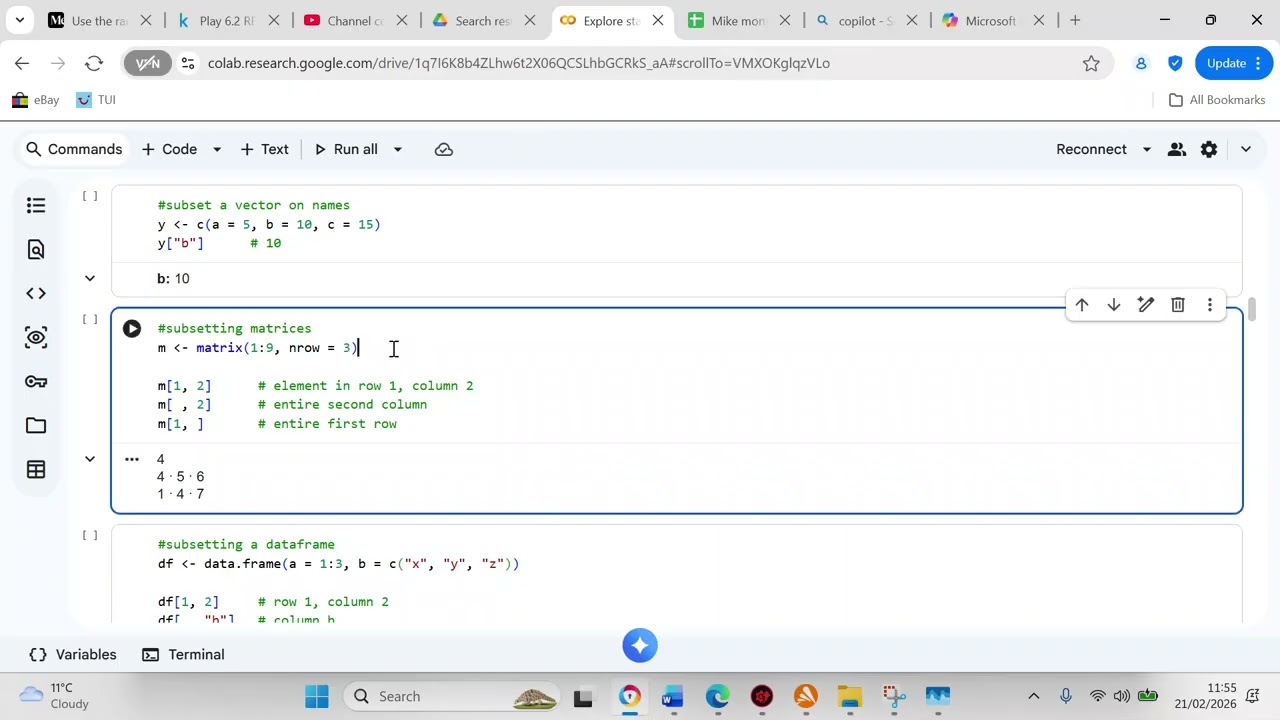The image size is (1280, 720).
Task: Open the Commands palette
Action: (x=74, y=149)
